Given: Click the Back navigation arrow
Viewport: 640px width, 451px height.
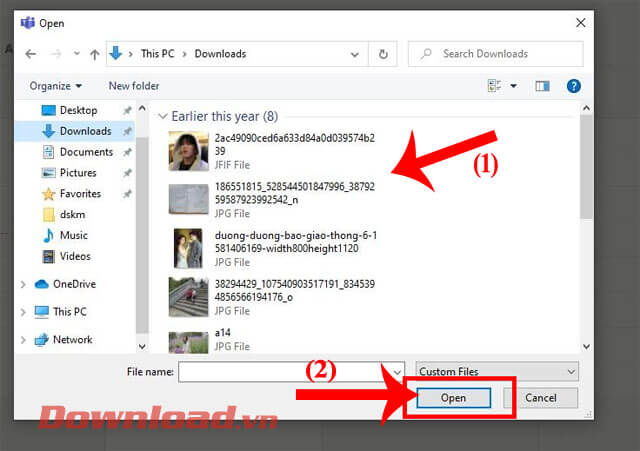Looking at the screenshot, I should click(x=31, y=54).
